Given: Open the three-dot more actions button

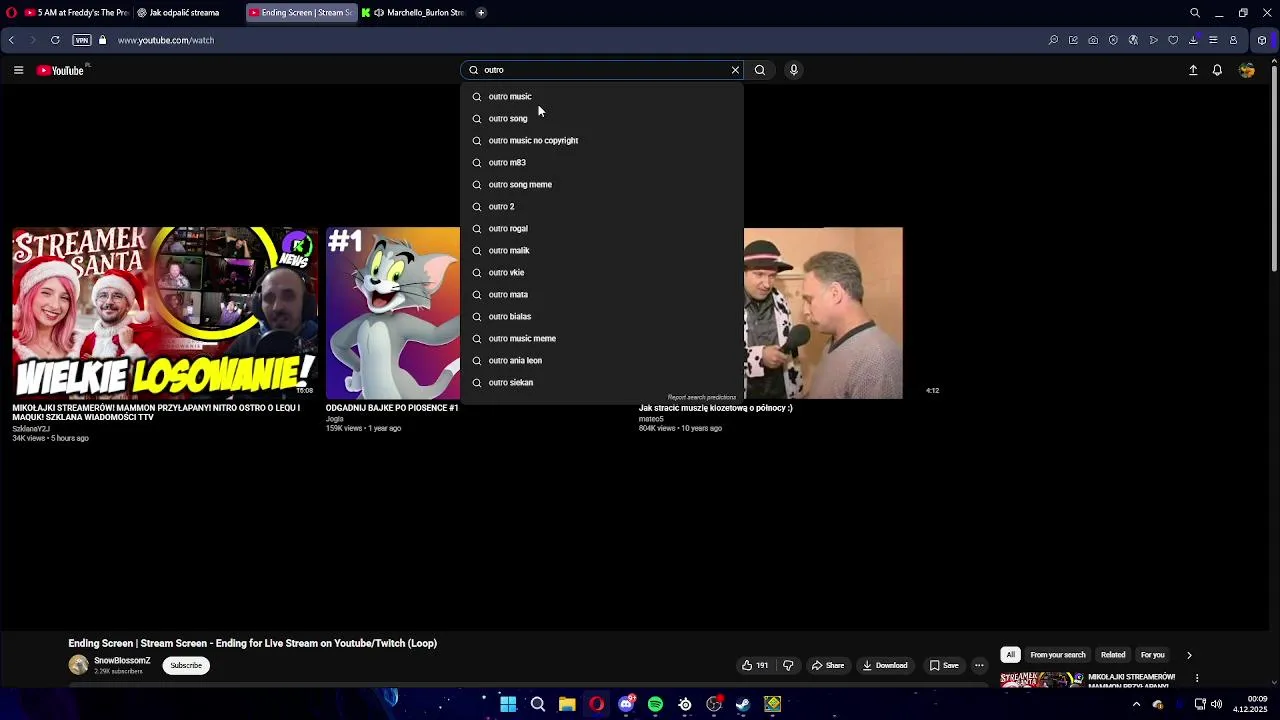Looking at the screenshot, I should [979, 665].
